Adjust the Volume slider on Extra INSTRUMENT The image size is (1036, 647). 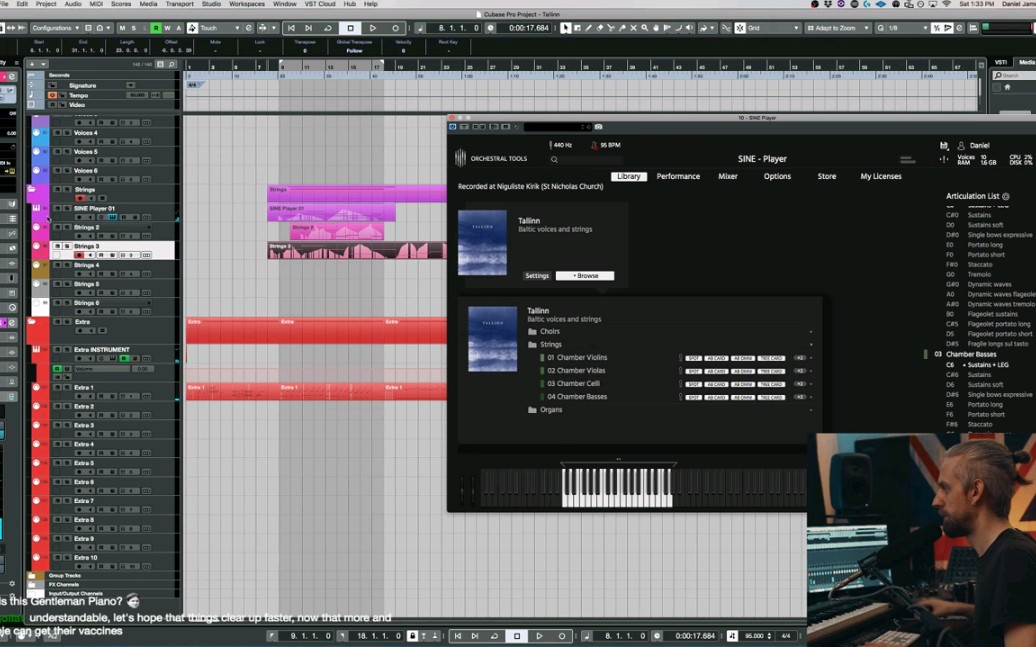click(102, 368)
